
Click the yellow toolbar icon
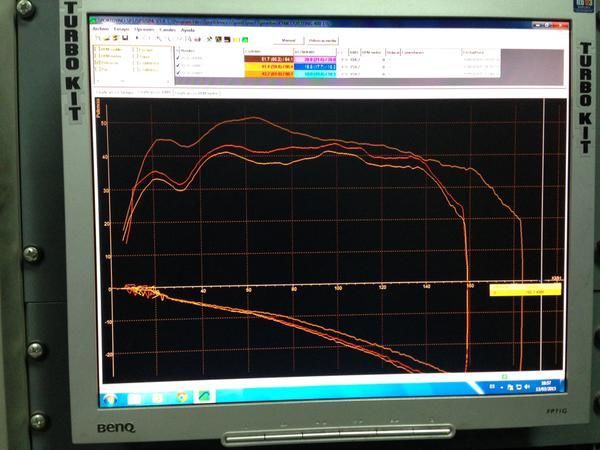236,40
